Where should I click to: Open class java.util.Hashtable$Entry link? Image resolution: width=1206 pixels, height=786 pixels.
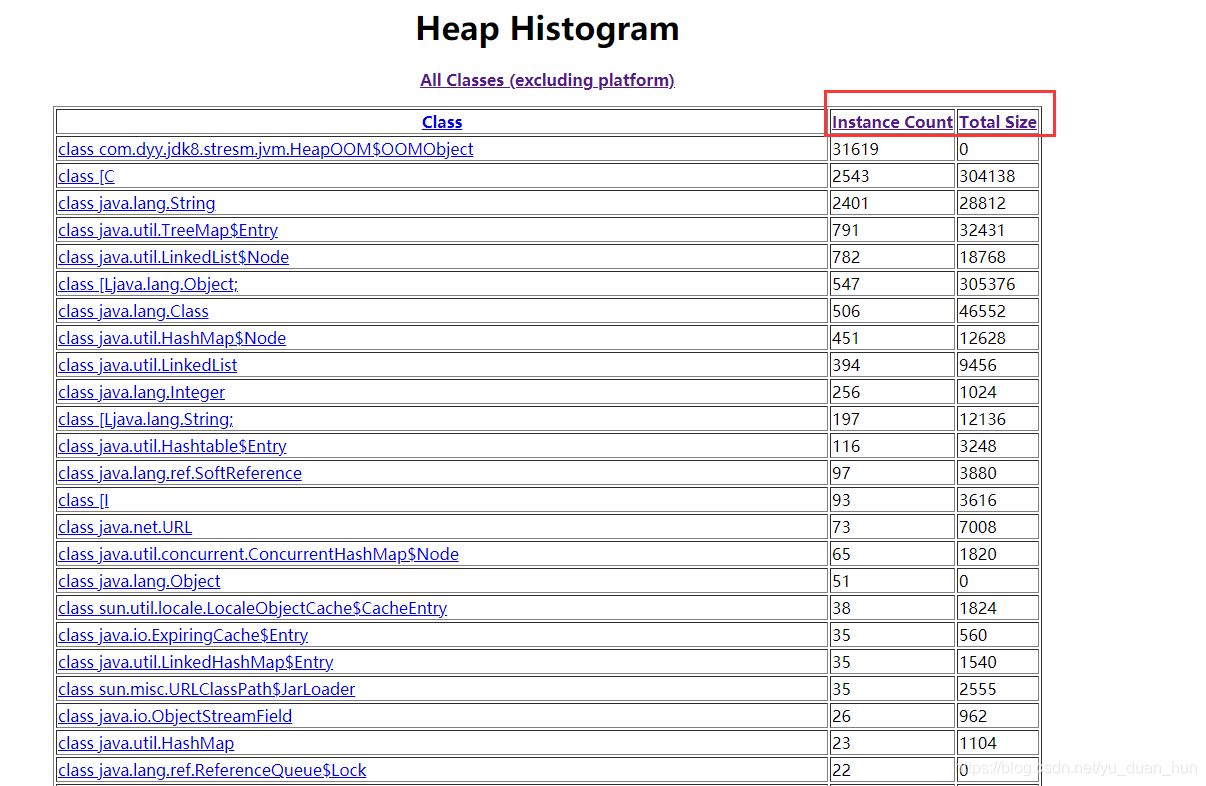point(172,446)
